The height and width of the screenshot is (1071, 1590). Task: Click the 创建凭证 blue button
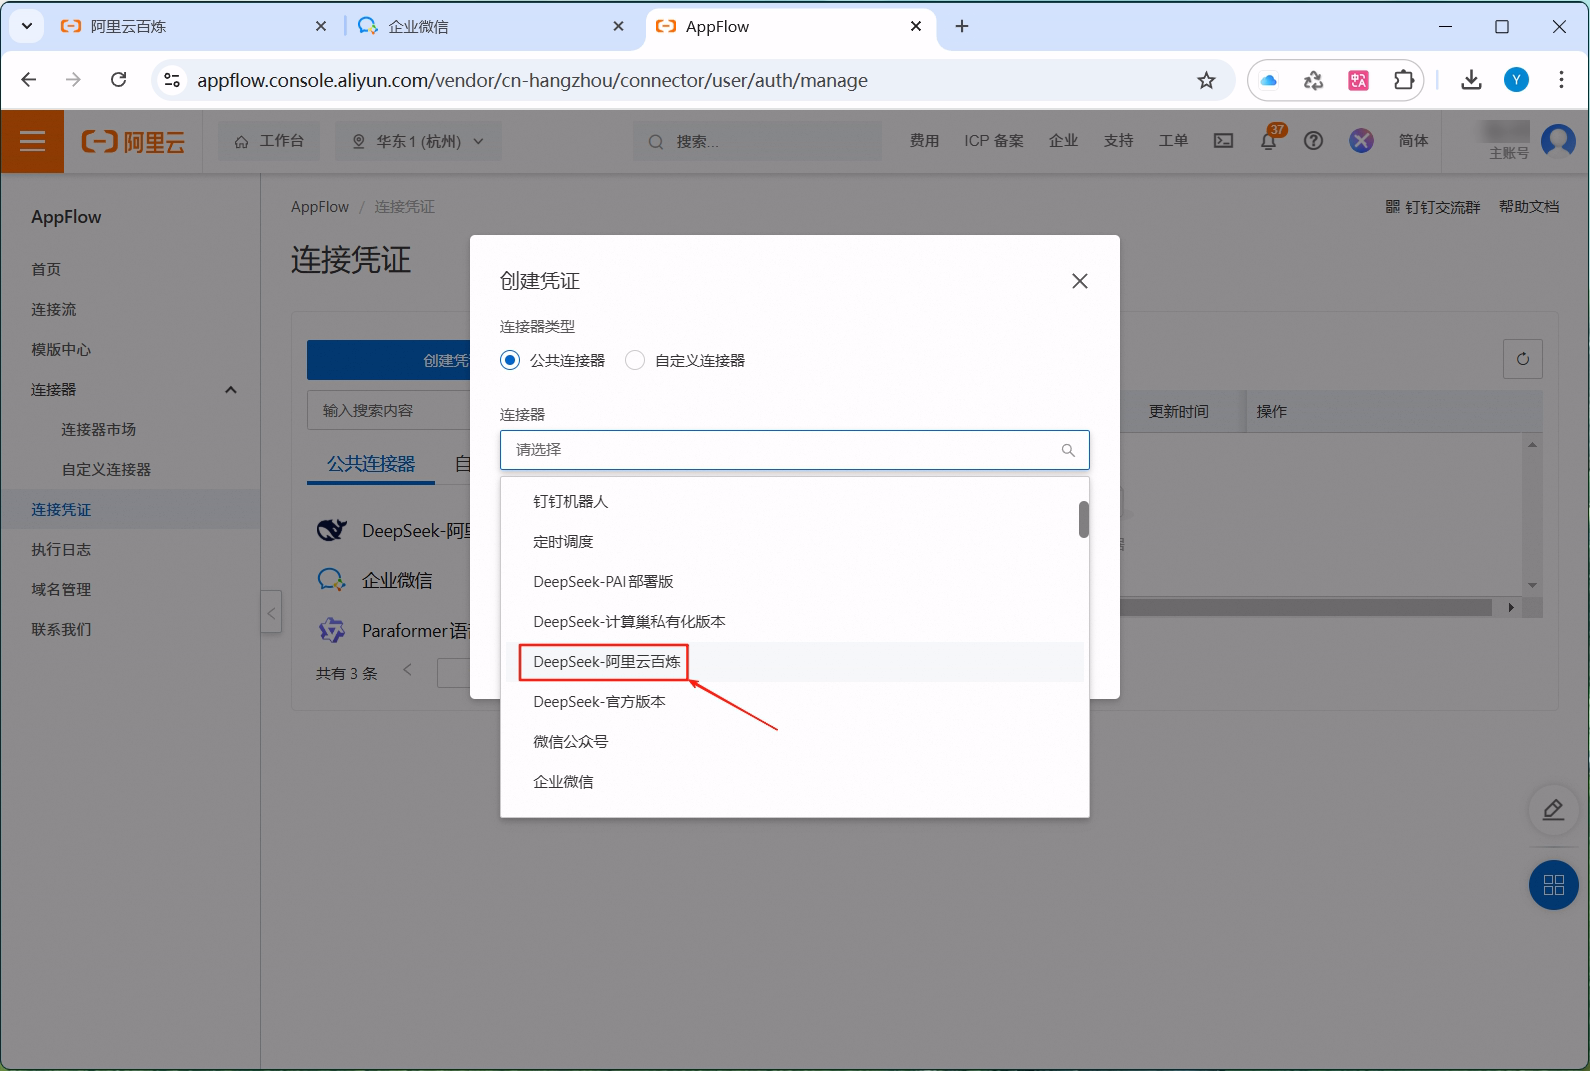[x=389, y=360]
